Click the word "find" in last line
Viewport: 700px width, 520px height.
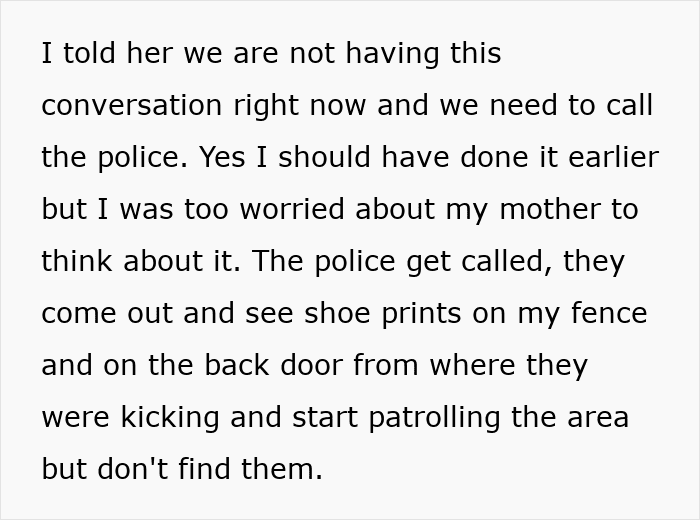pyautogui.click(x=212, y=469)
